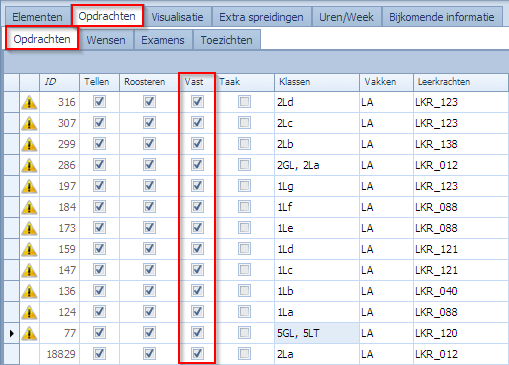Click the warning icon on row 299
This screenshot has height=365, width=509.
pos(29,144)
